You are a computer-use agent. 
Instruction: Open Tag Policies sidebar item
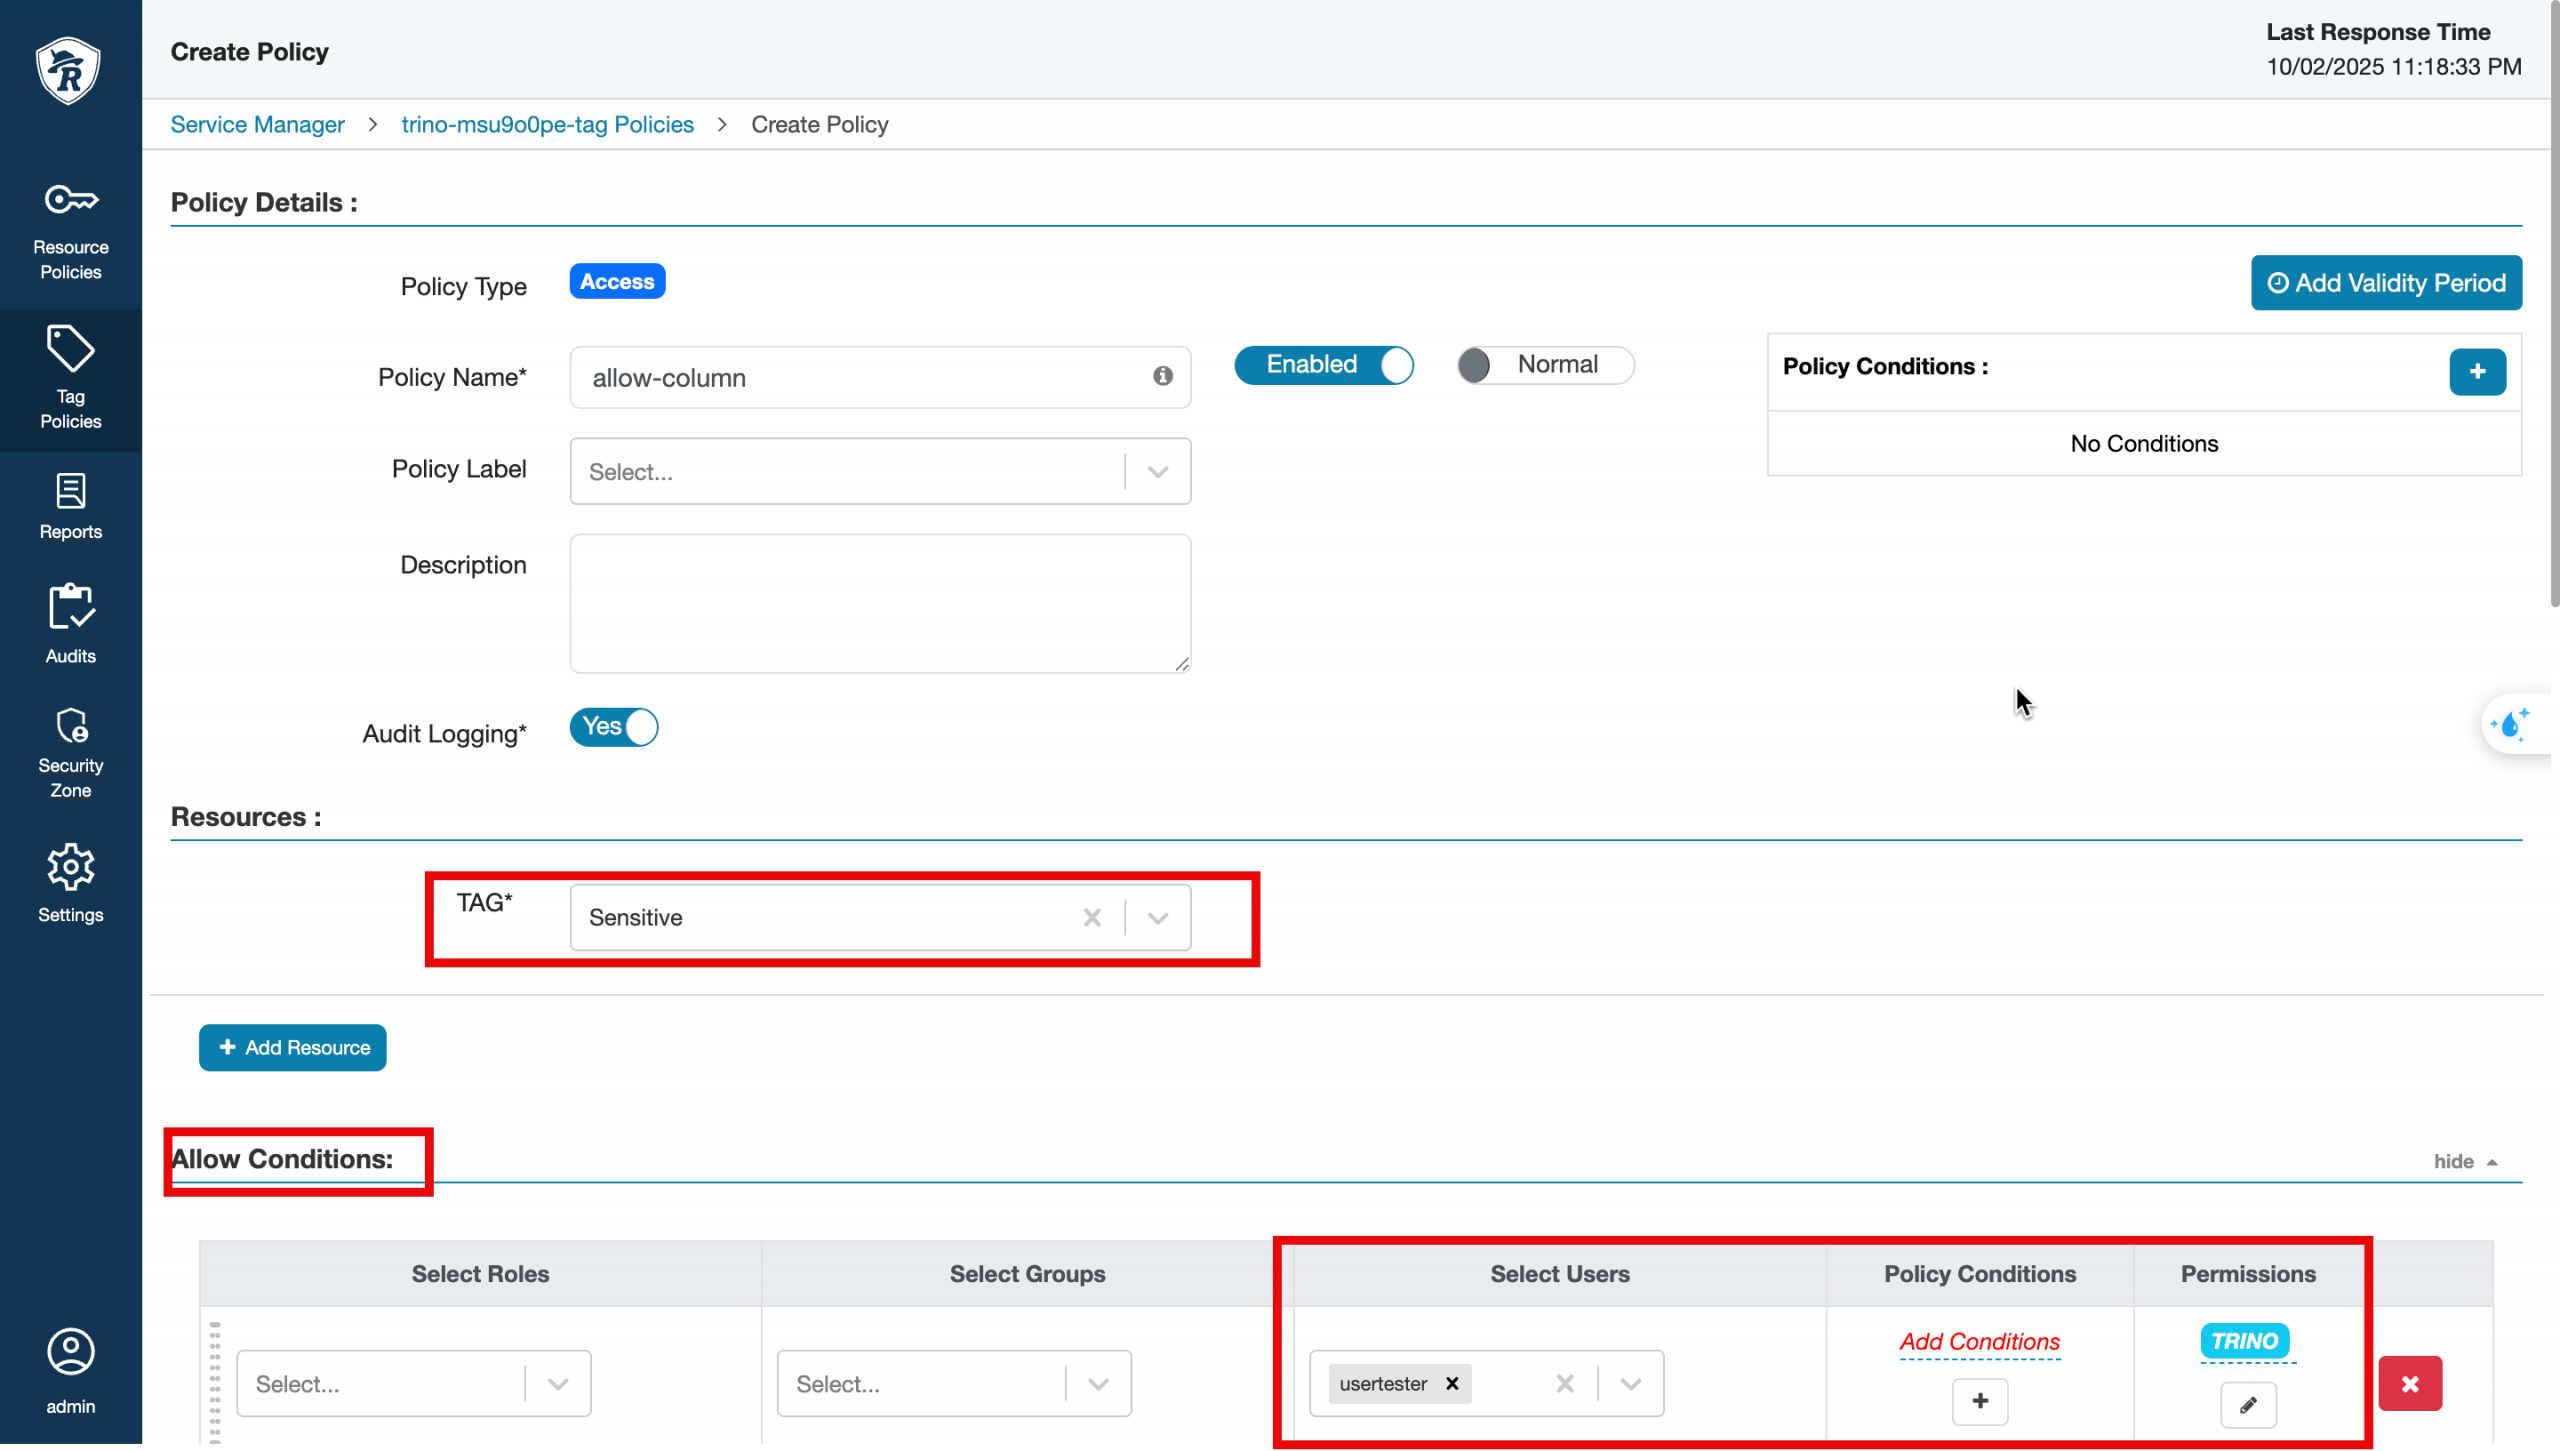coord(70,379)
